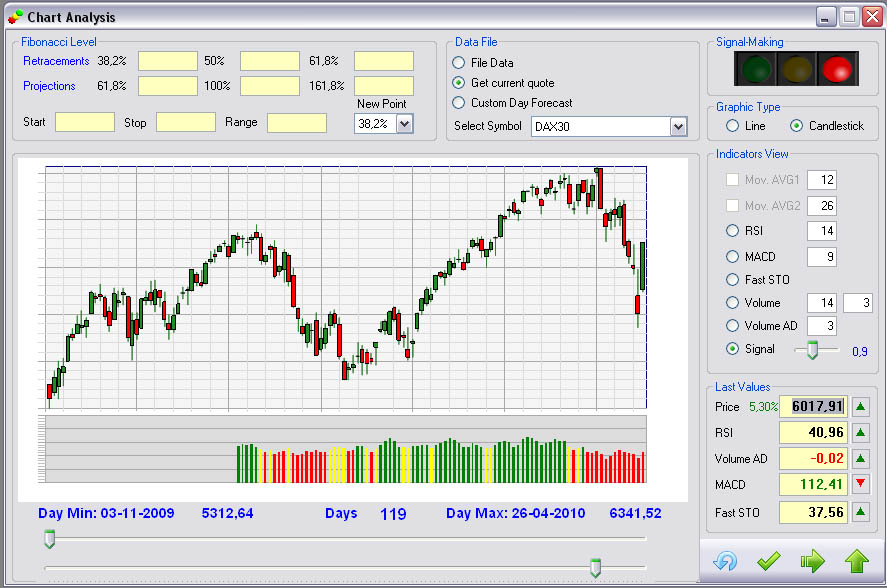This screenshot has height=588, width=887.
Task: Click the Mov. AVG1 period field showing 12
Action: [x=821, y=180]
